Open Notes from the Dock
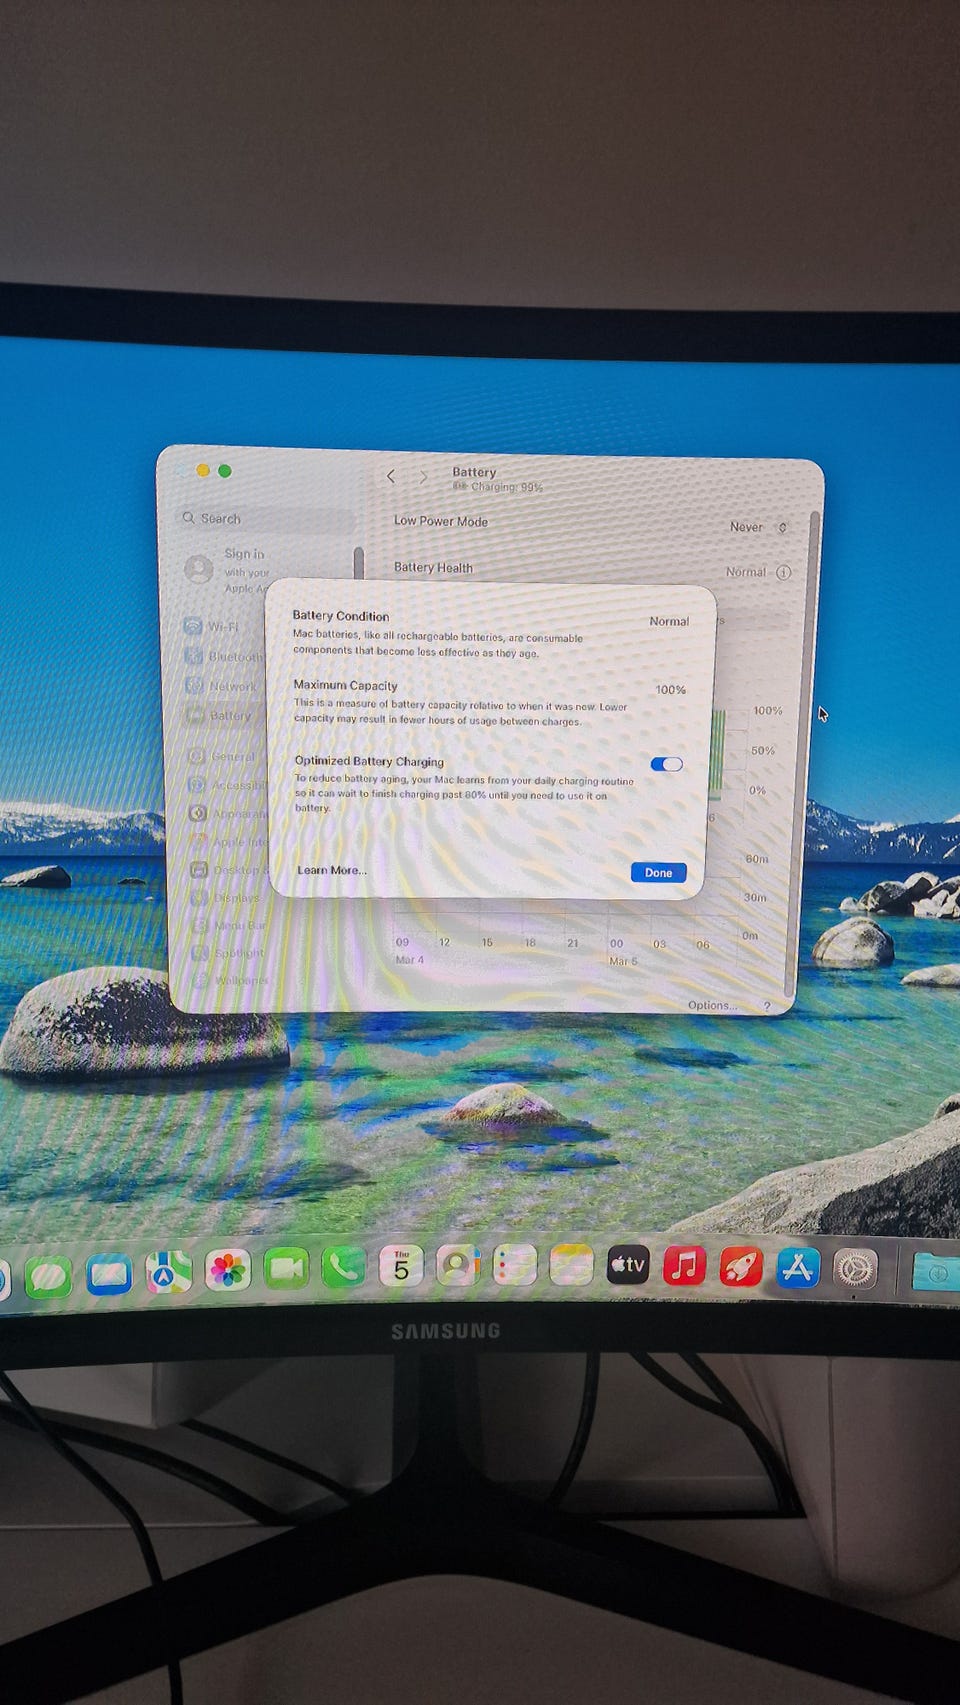The width and height of the screenshot is (960, 1705). 571,1265
